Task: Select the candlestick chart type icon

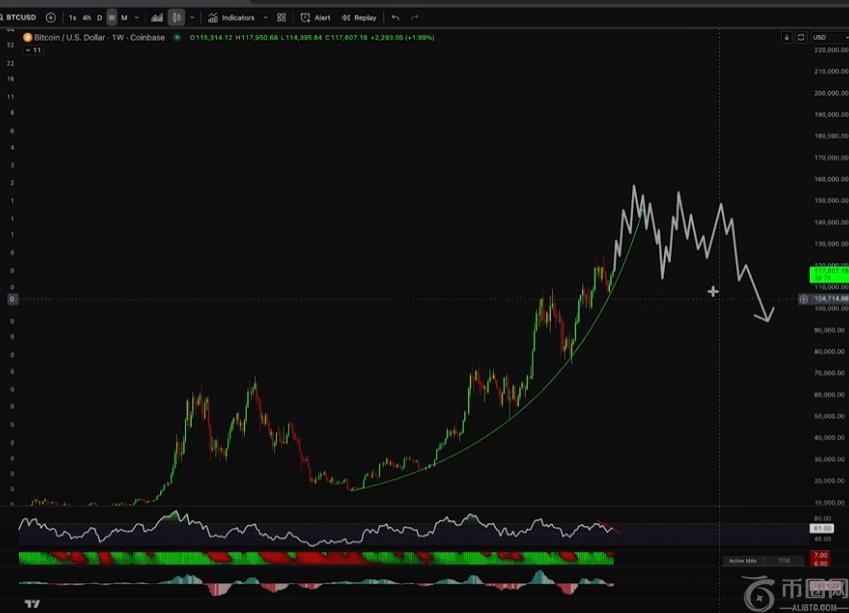Action: 176,17
